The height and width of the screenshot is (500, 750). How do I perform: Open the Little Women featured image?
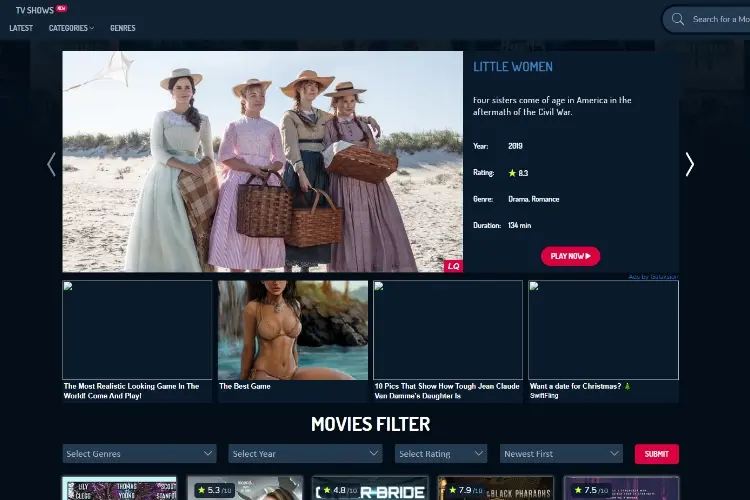[263, 161]
